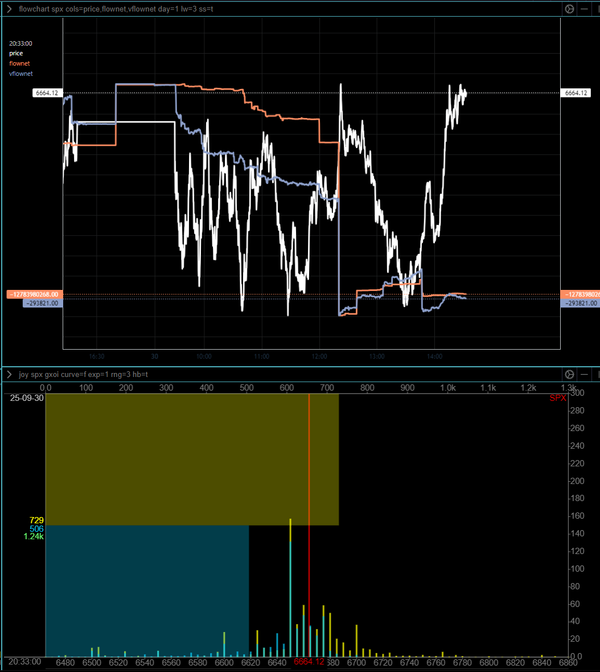Select the olive yellow shaded bar region

(x=192, y=458)
